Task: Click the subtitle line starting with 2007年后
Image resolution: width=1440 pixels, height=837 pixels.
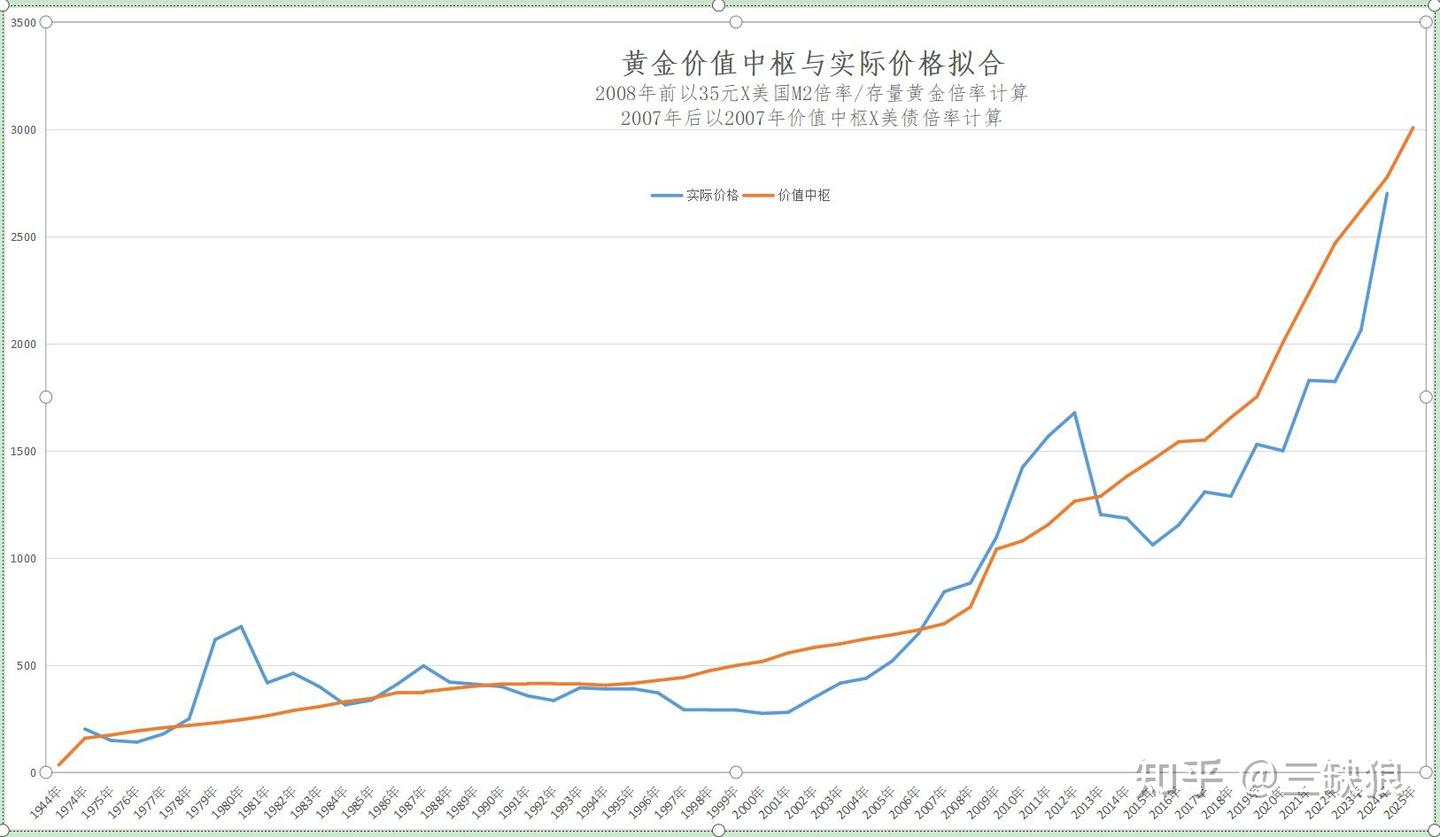Action: click(x=812, y=117)
